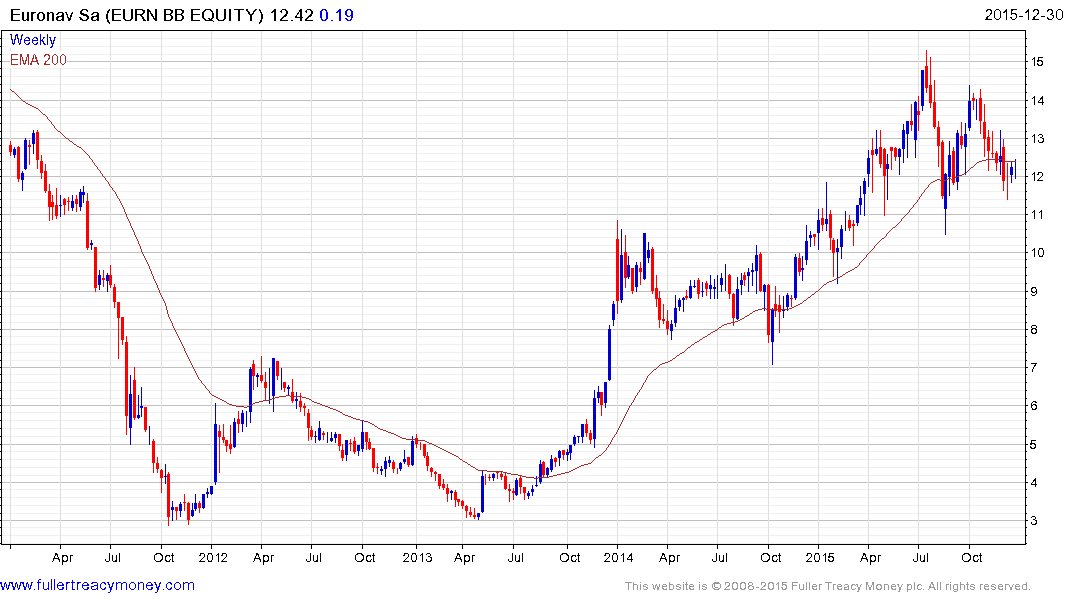Click the price axis label 15
The width and height of the screenshot is (1075, 600).
1037,62
